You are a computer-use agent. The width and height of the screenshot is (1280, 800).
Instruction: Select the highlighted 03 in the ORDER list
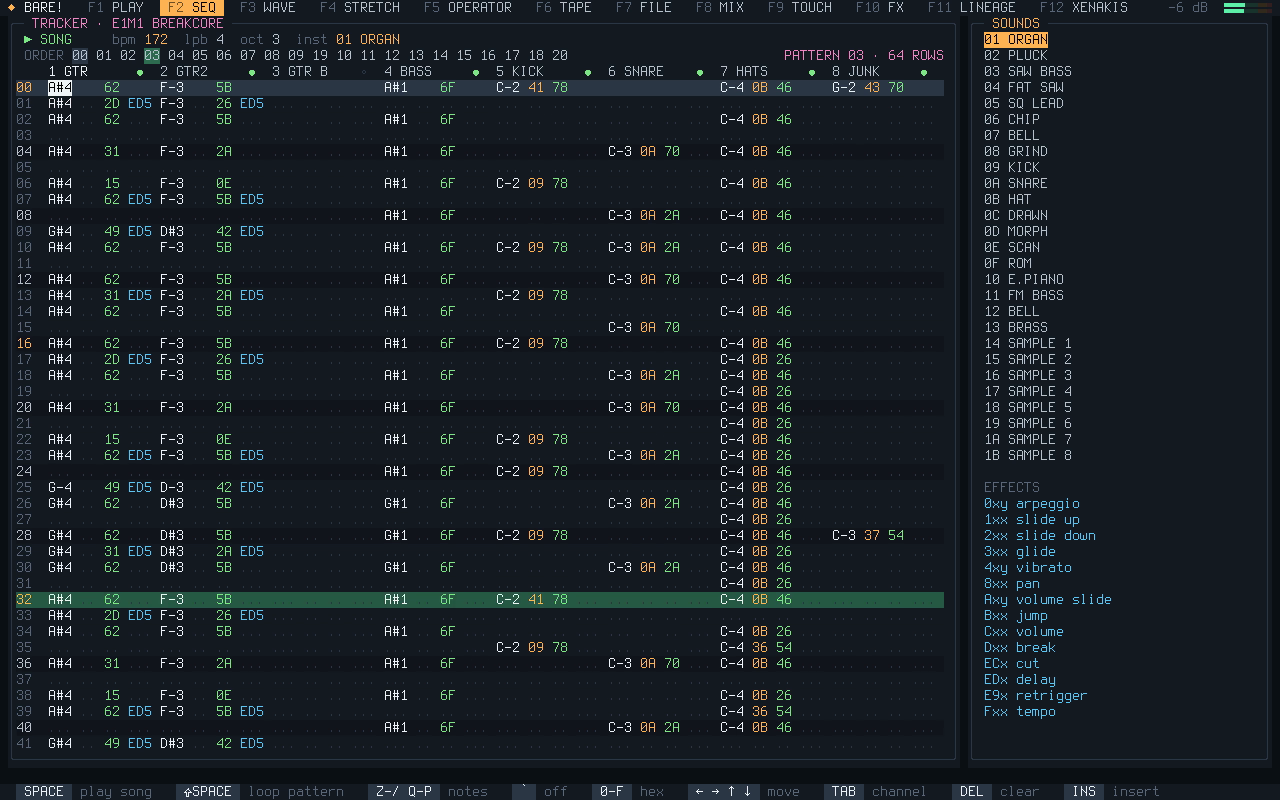click(x=152, y=55)
